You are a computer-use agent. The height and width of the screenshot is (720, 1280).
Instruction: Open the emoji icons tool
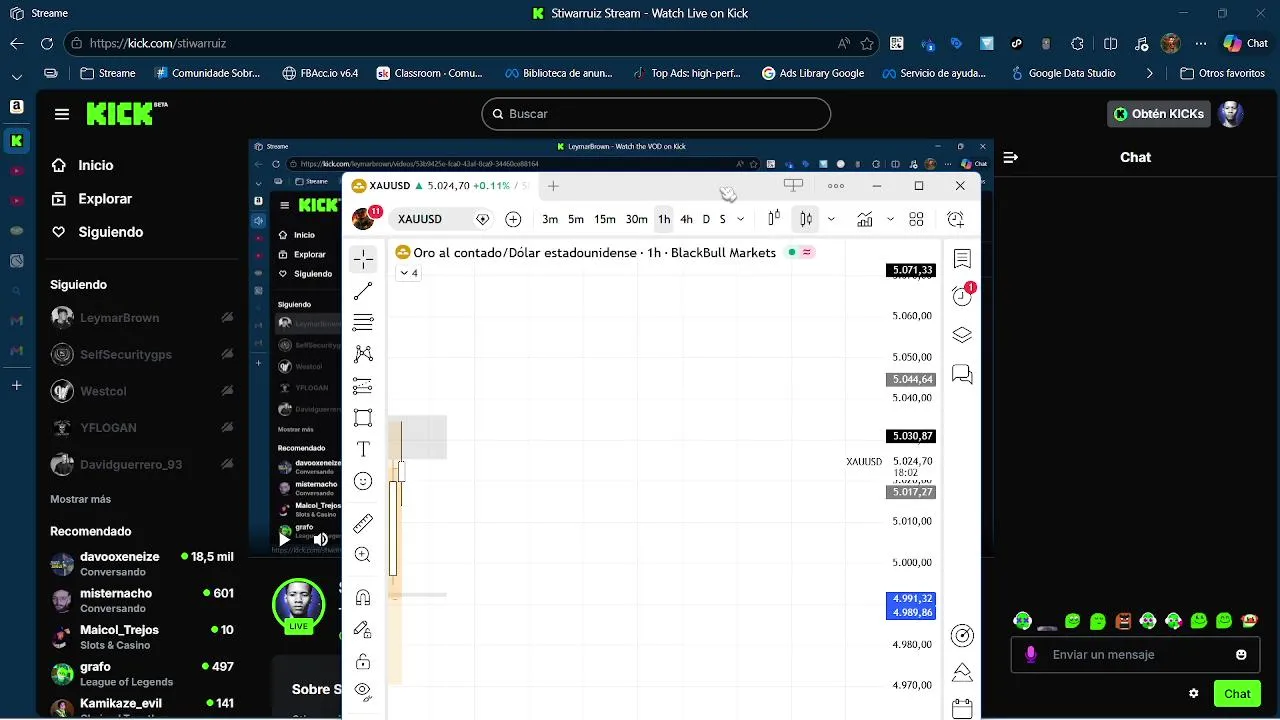click(x=363, y=482)
